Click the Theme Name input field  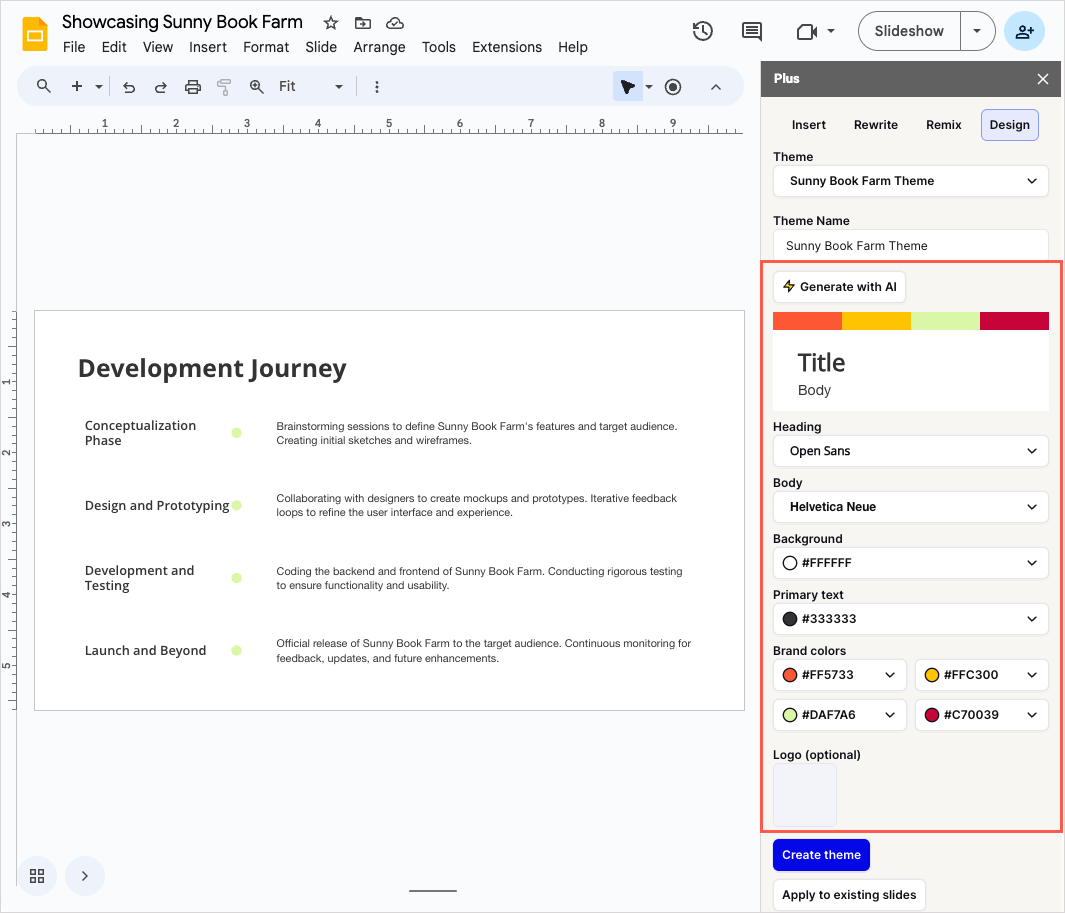click(x=910, y=246)
